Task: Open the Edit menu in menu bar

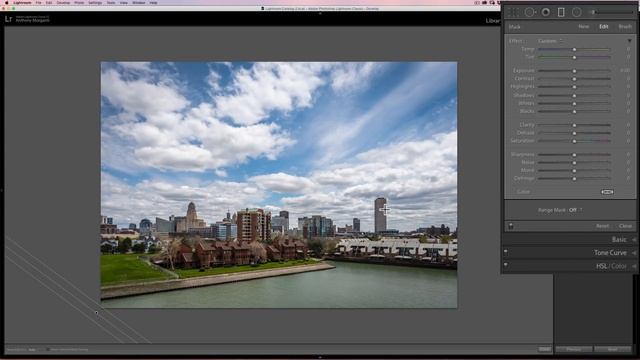Action: pyautogui.click(x=49, y=2)
